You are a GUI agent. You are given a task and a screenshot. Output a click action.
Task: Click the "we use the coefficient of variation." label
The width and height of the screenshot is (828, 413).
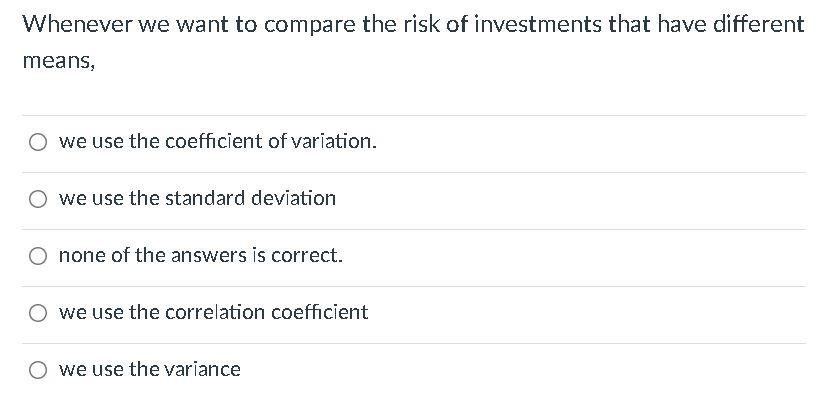[x=217, y=141]
